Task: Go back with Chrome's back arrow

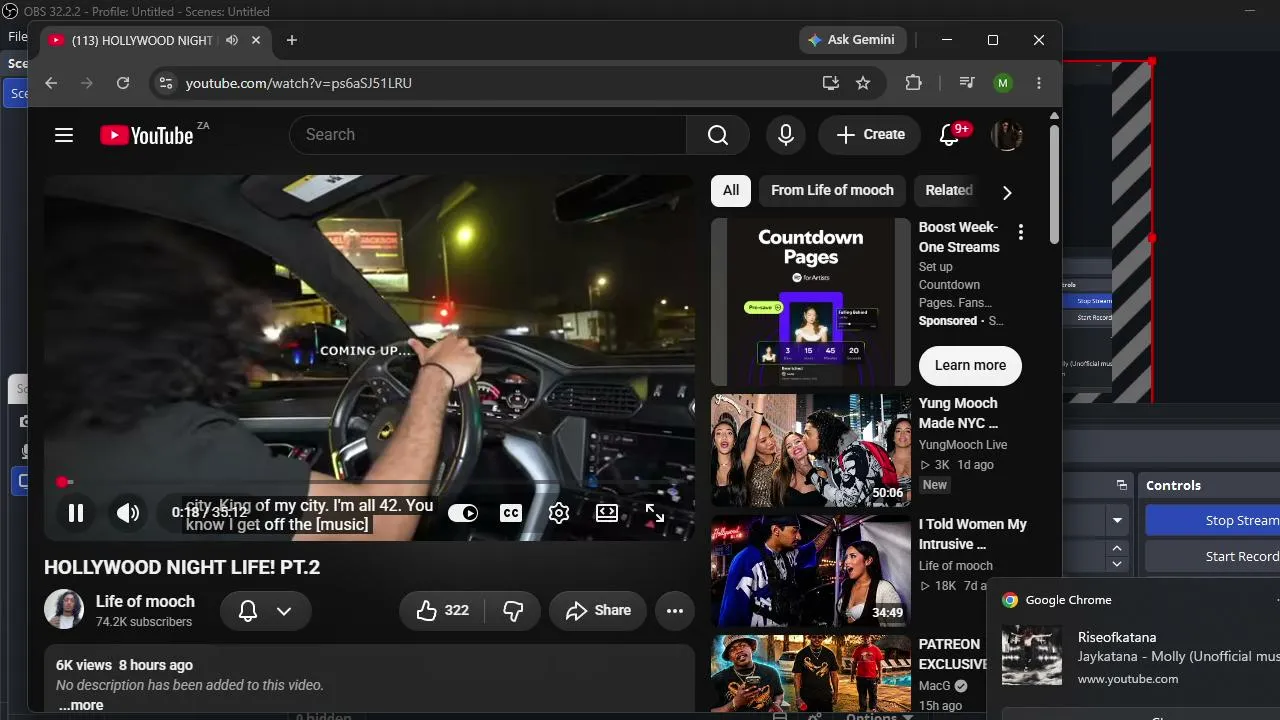Action: pos(51,83)
